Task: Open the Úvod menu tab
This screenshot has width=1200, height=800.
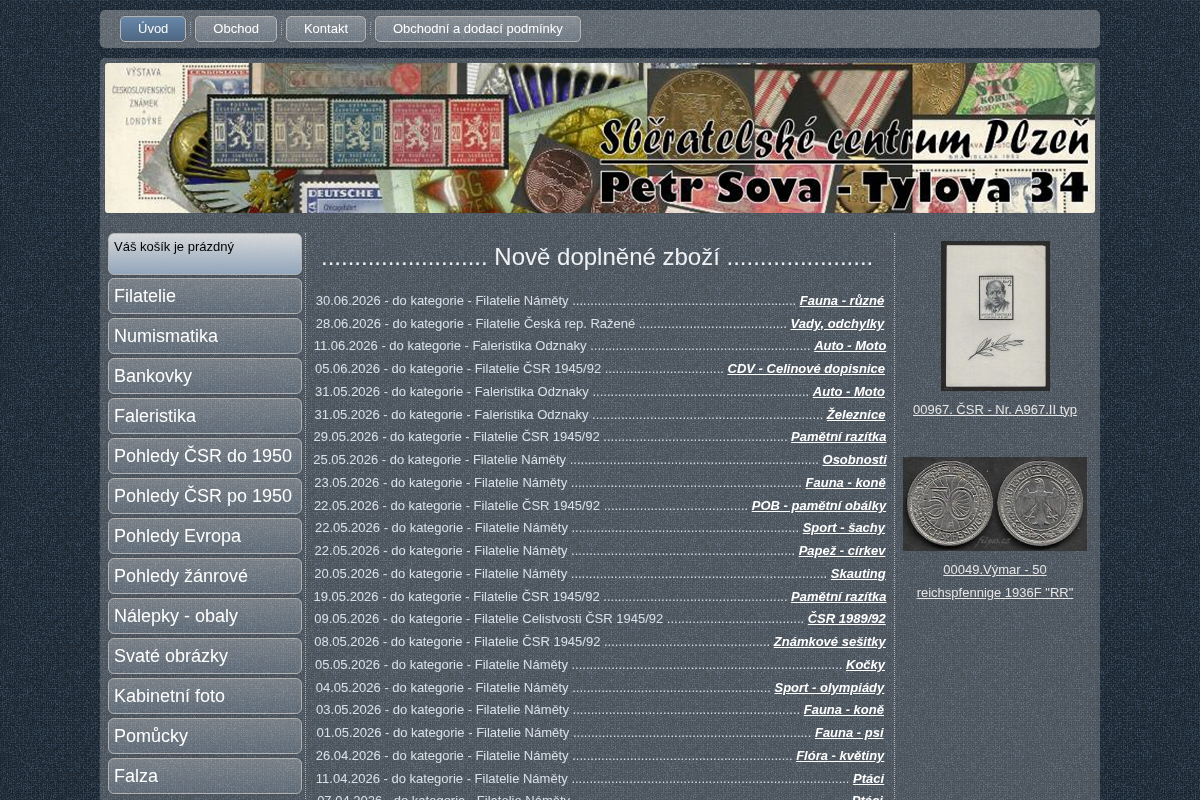Action: (153, 29)
